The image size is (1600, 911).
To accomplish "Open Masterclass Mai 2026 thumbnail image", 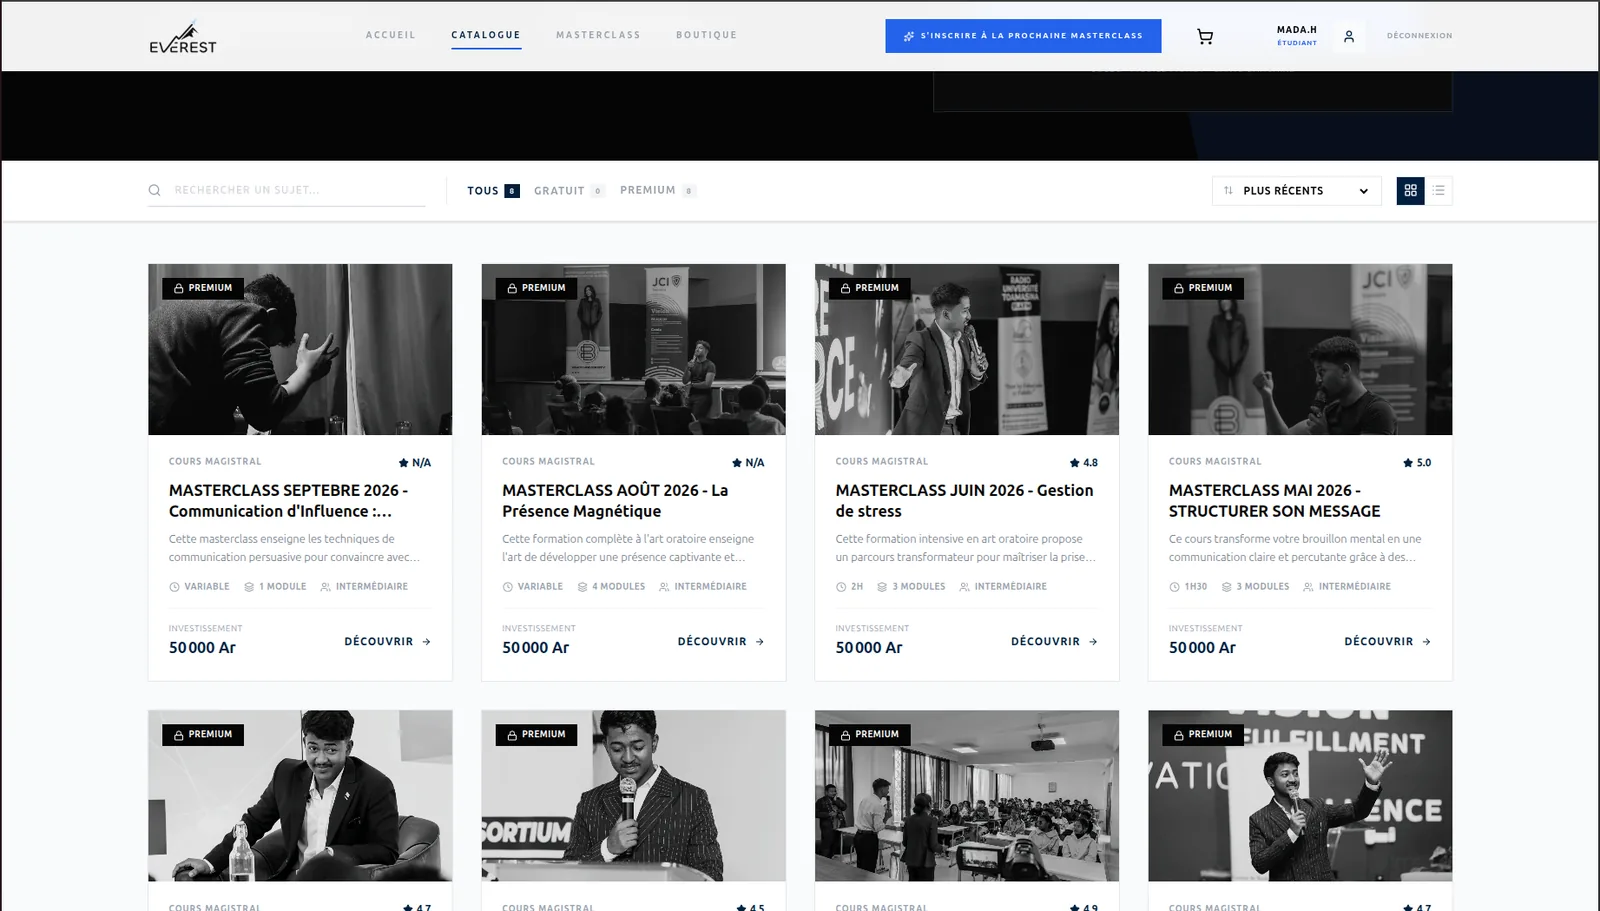I will pos(1300,349).
